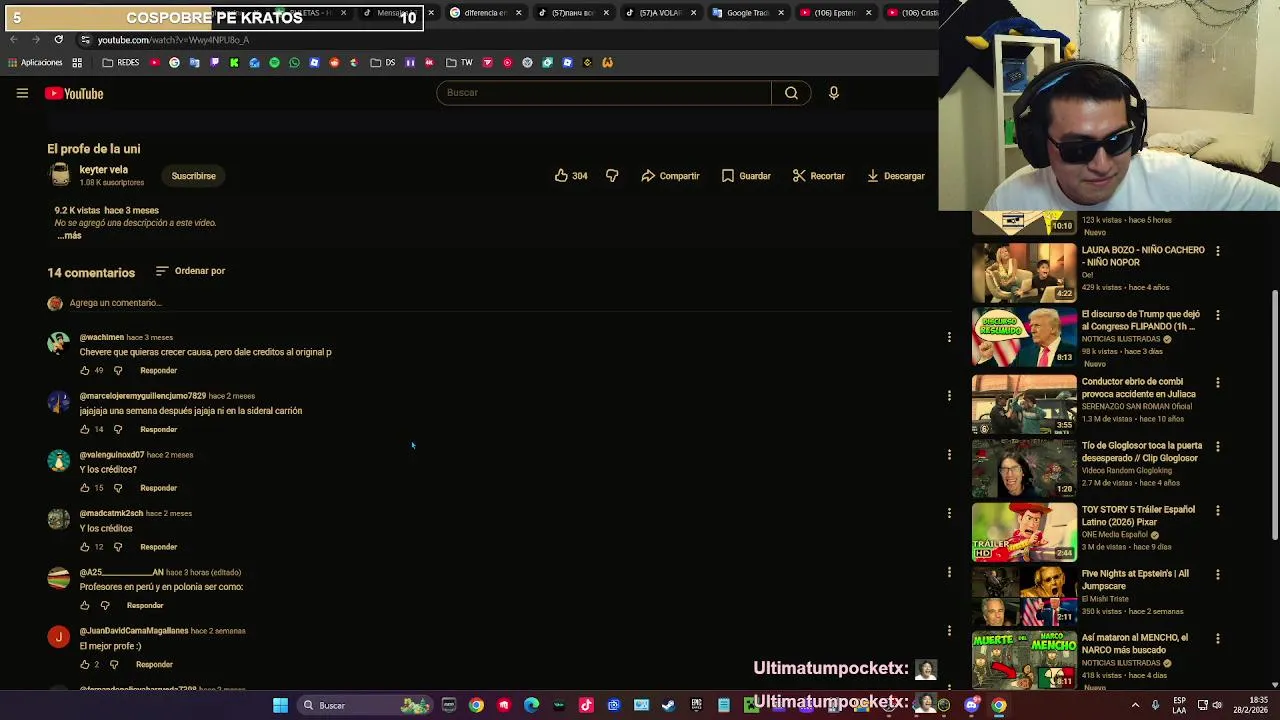Like @madcatmk2sch's comment
Viewport: 1280px width, 720px height.
tap(85, 547)
